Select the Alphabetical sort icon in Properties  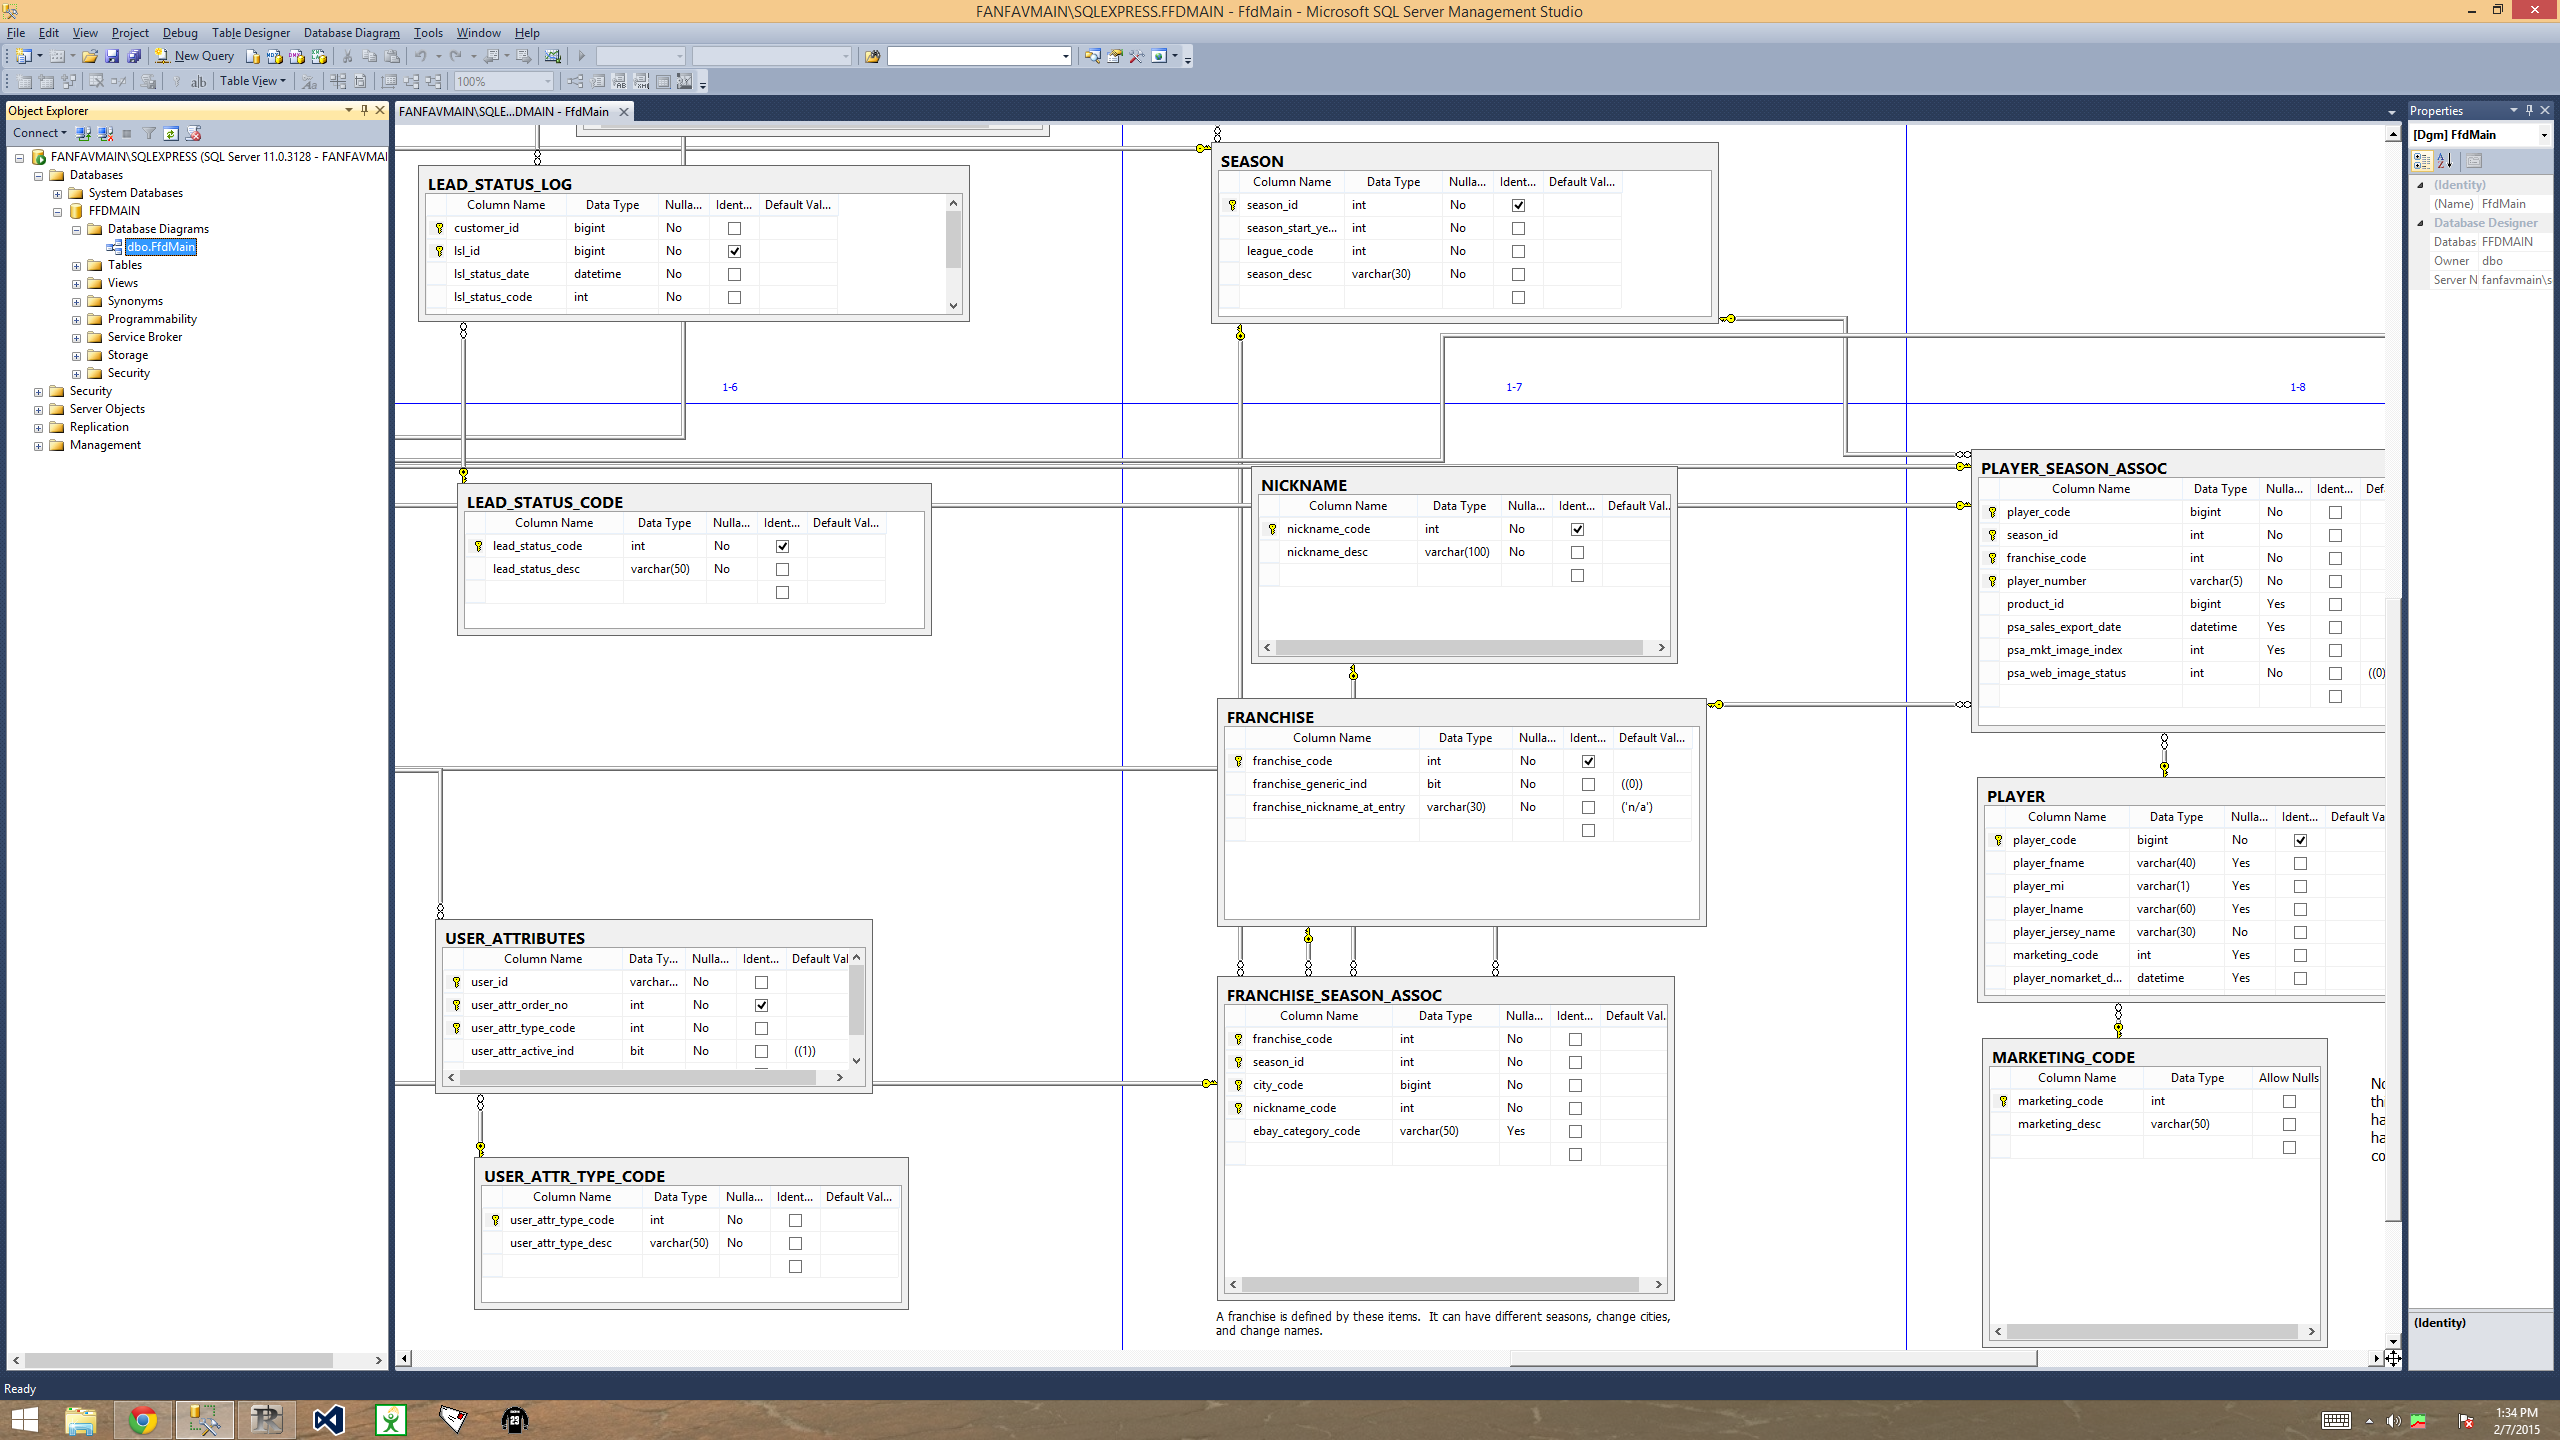click(2445, 161)
